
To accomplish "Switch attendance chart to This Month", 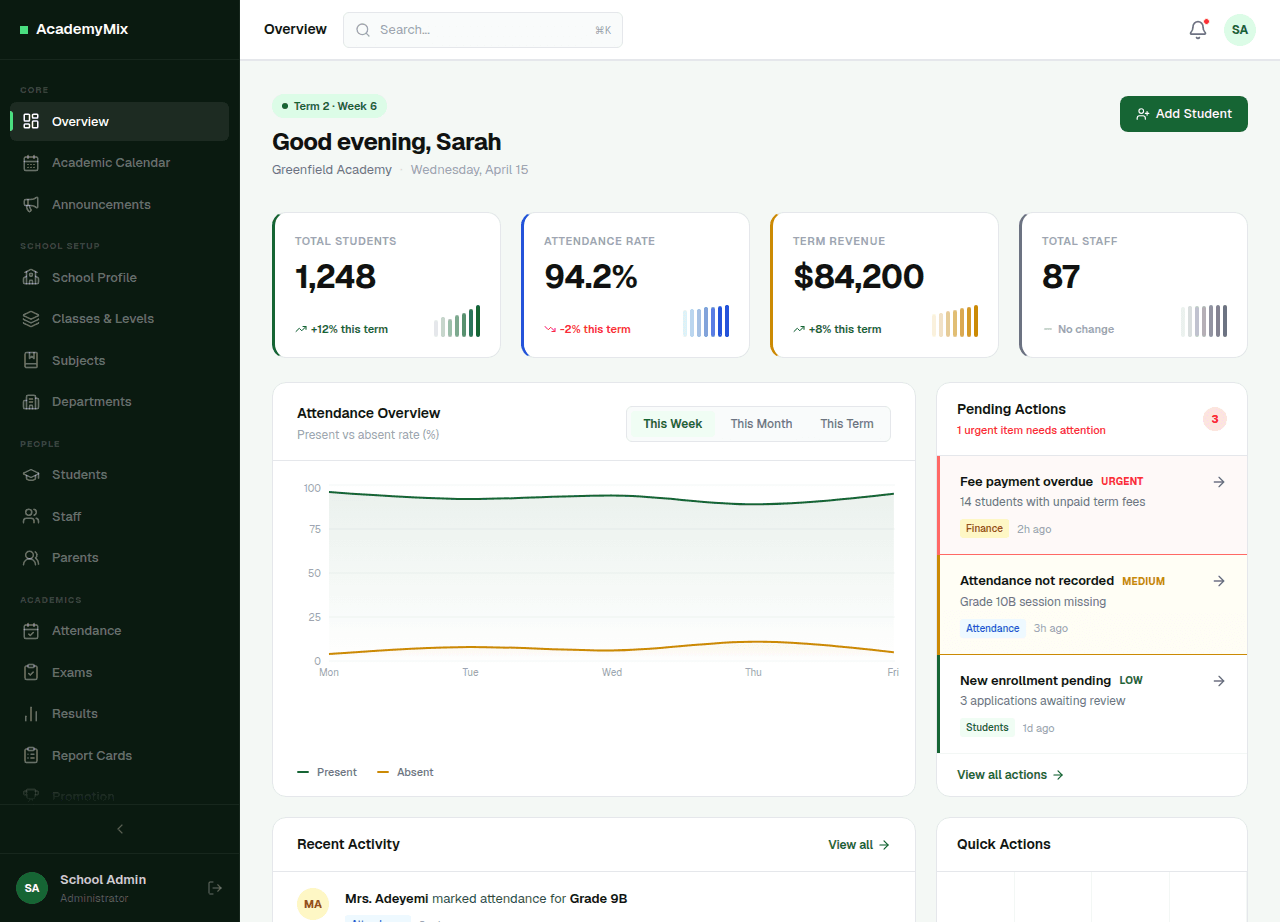I will 761,423.
